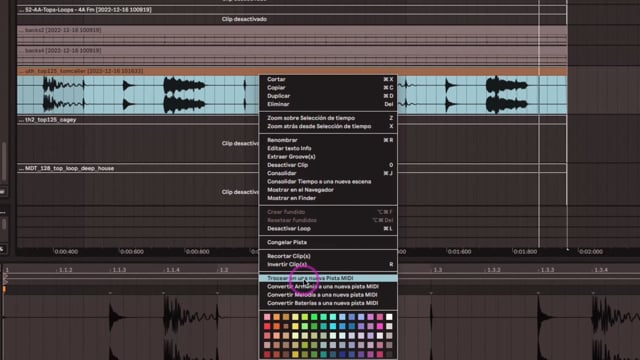Open Editar texto Info entry
Viewport: 640px width, 360px height.
click(328, 148)
